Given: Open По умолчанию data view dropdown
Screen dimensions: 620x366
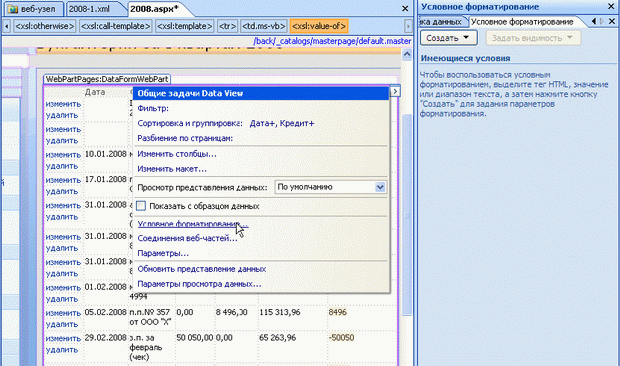Looking at the screenshot, I should coord(330,187).
